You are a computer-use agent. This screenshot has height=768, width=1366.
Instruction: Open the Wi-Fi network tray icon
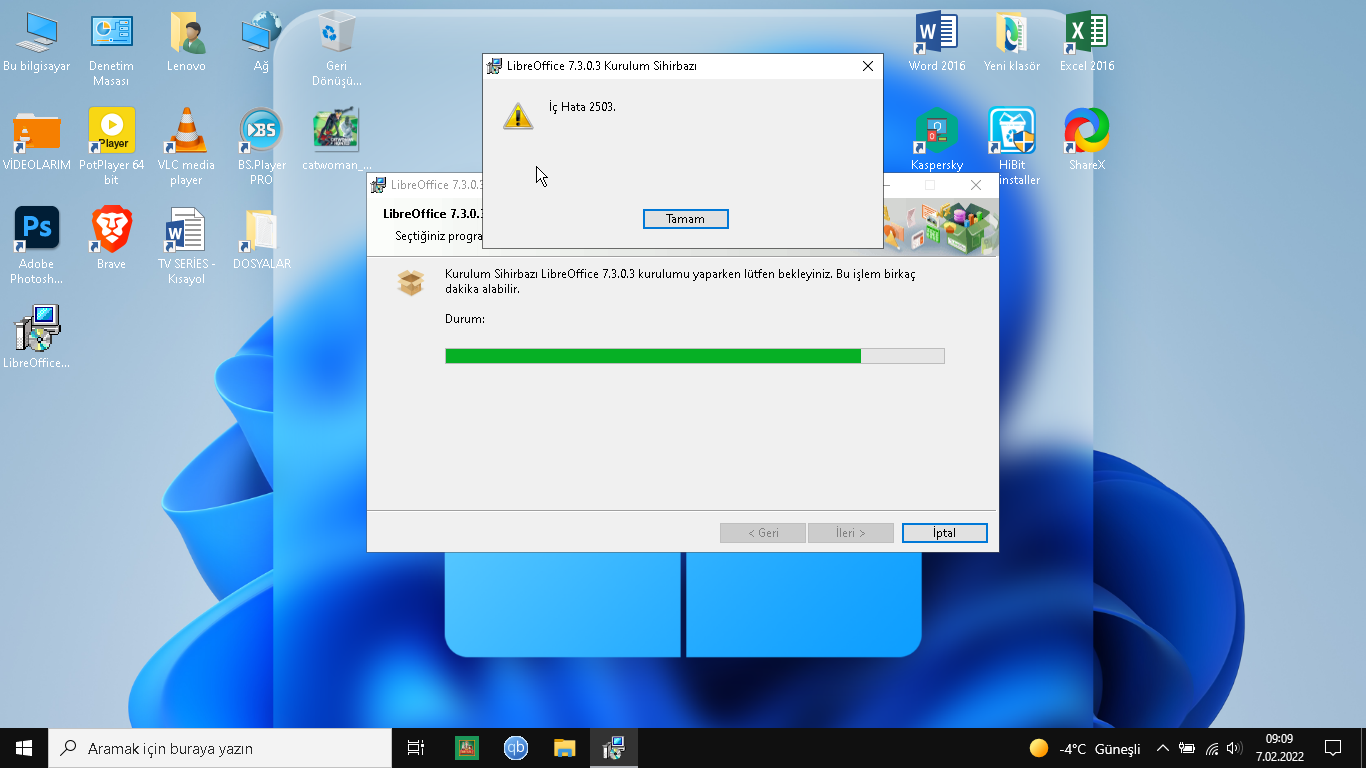pyautogui.click(x=1212, y=748)
